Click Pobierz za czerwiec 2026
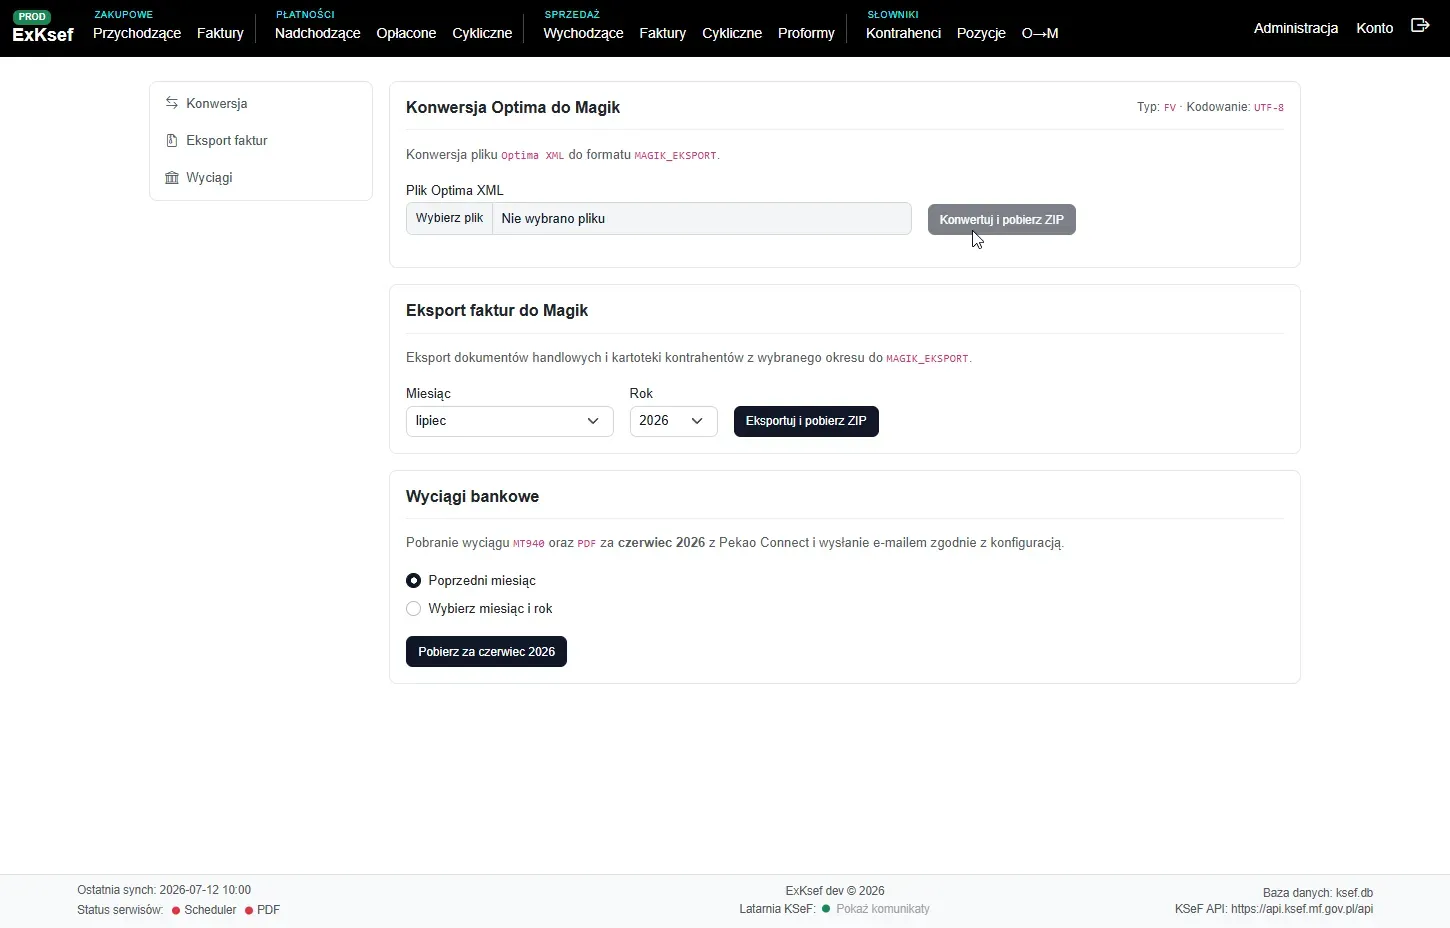1450x928 pixels. click(x=486, y=652)
